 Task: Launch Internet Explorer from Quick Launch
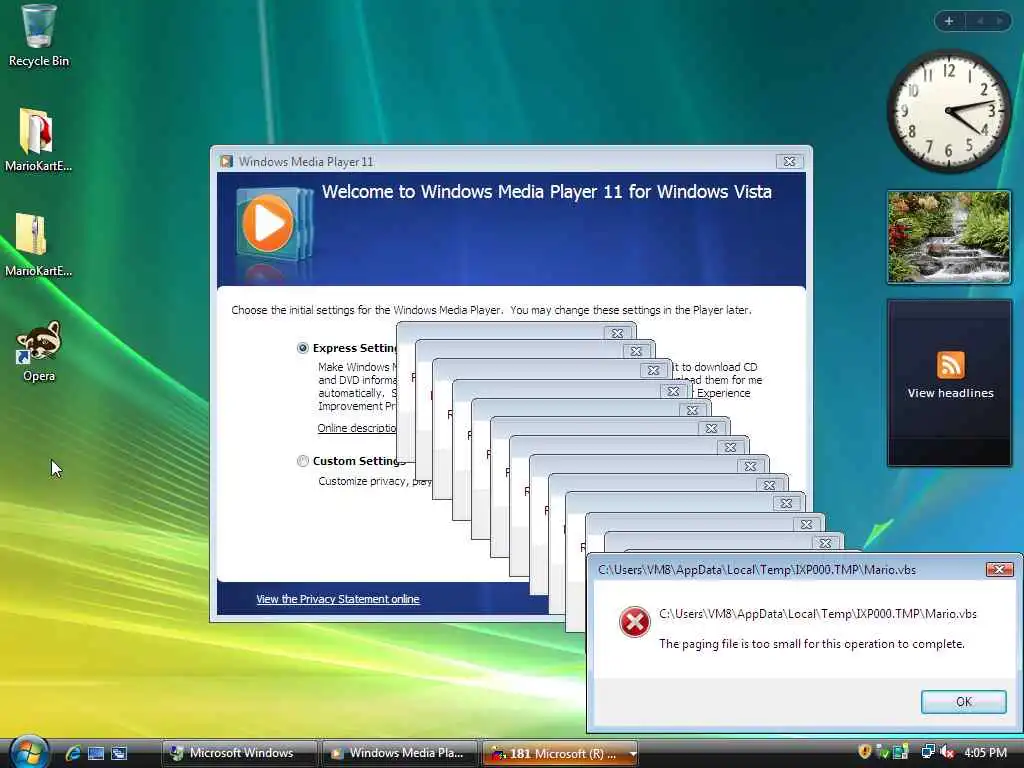[x=72, y=753]
